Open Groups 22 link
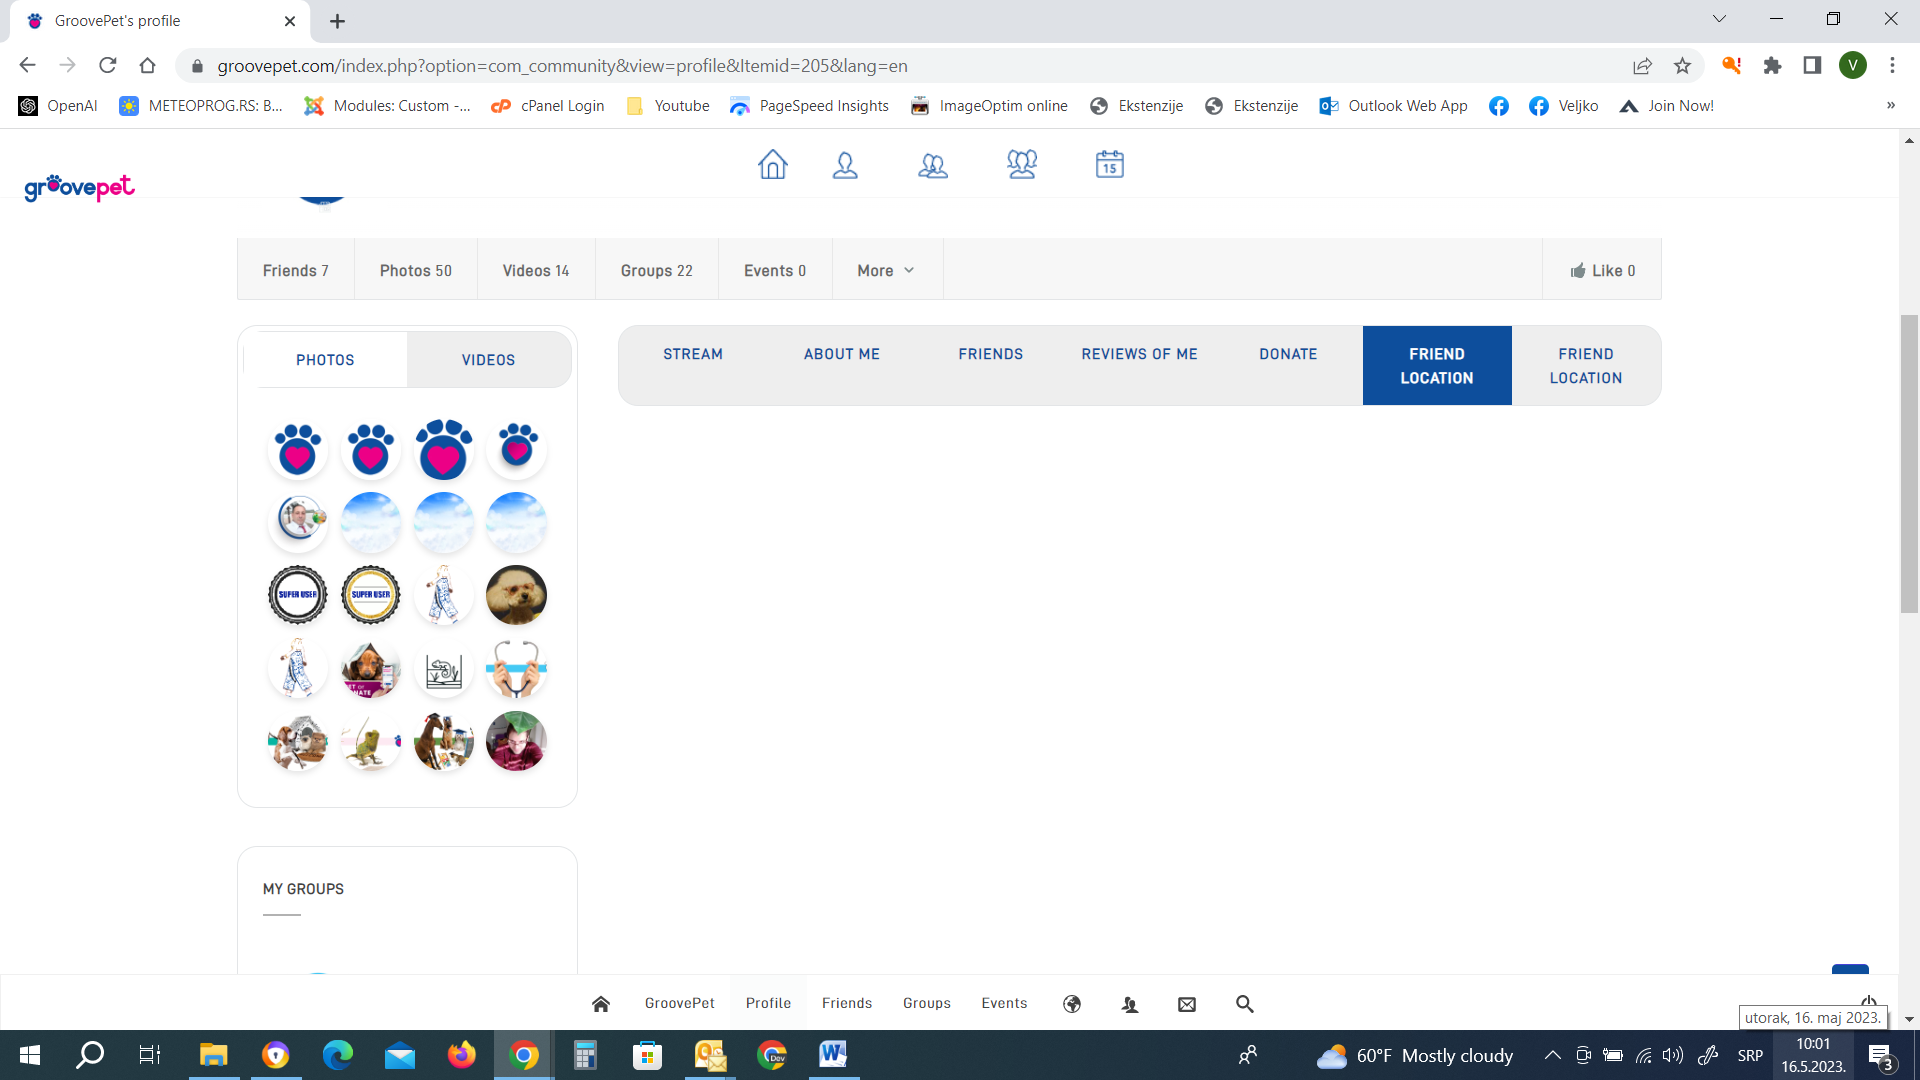This screenshot has width=1920, height=1080. 656,271
